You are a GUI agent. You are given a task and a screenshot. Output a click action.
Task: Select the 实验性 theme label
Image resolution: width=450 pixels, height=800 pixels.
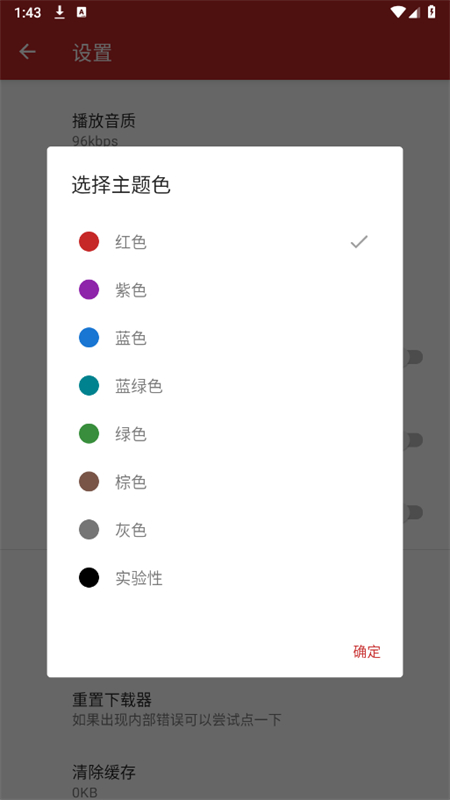pos(139,578)
